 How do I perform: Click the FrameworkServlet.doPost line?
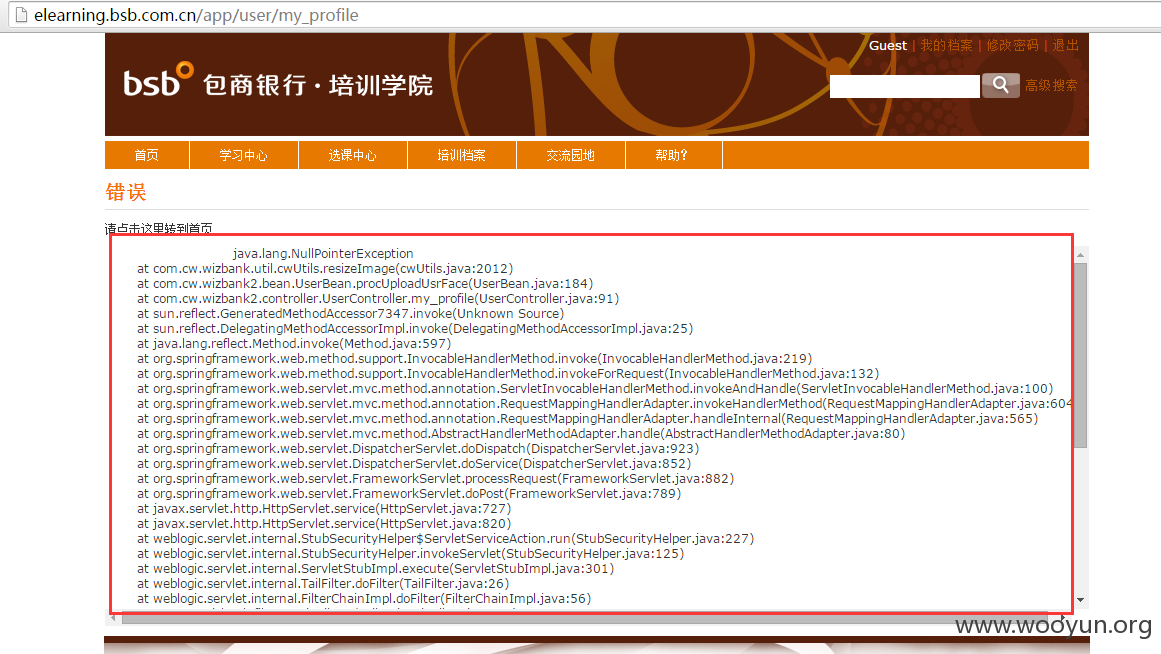[x=409, y=493]
